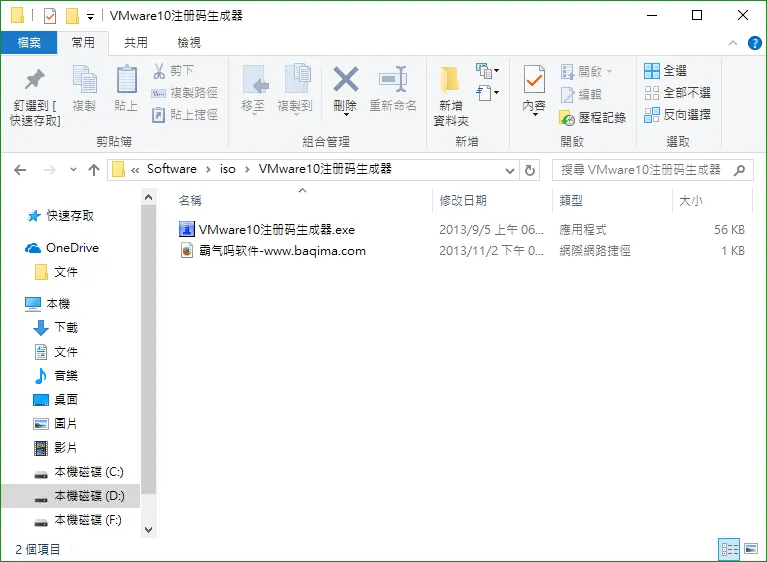767x562 pixels.
Task: Open the recent locations dropdown arrow
Action: (x=73, y=170)
